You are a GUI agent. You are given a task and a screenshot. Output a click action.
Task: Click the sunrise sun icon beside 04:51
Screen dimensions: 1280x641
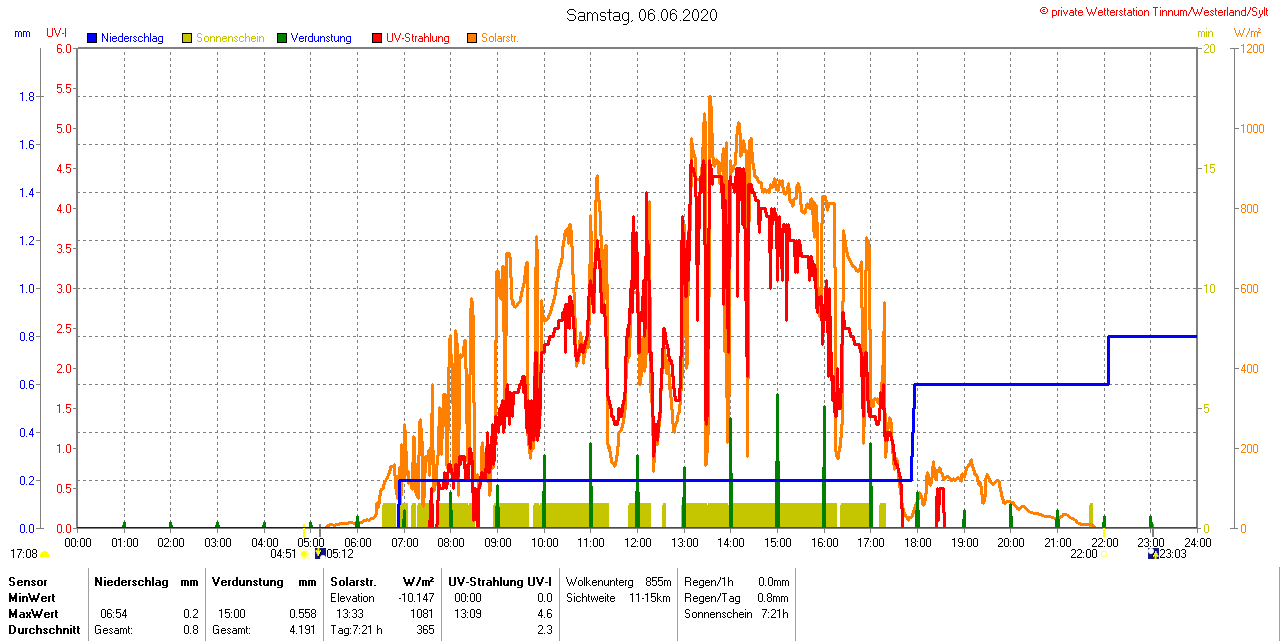pyautogui.click(x=304, y=553)
